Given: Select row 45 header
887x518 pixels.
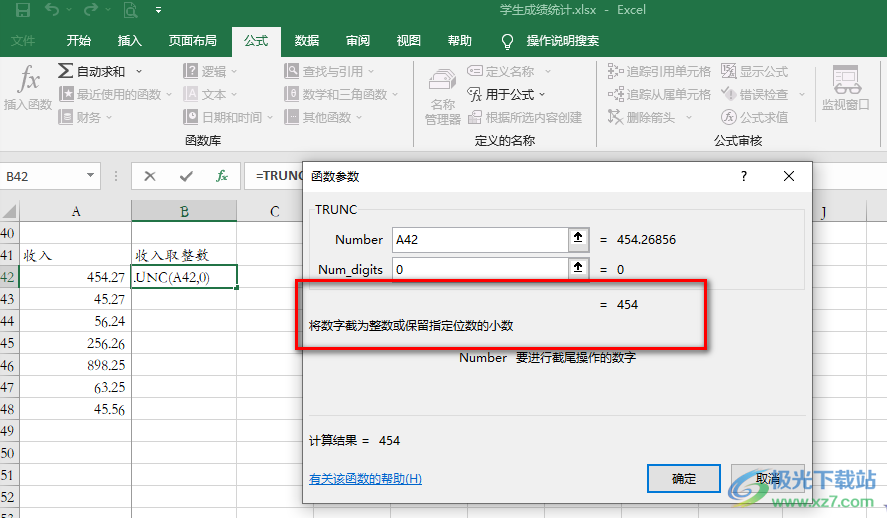Looking at the screenshot, I should click(8, 343).
